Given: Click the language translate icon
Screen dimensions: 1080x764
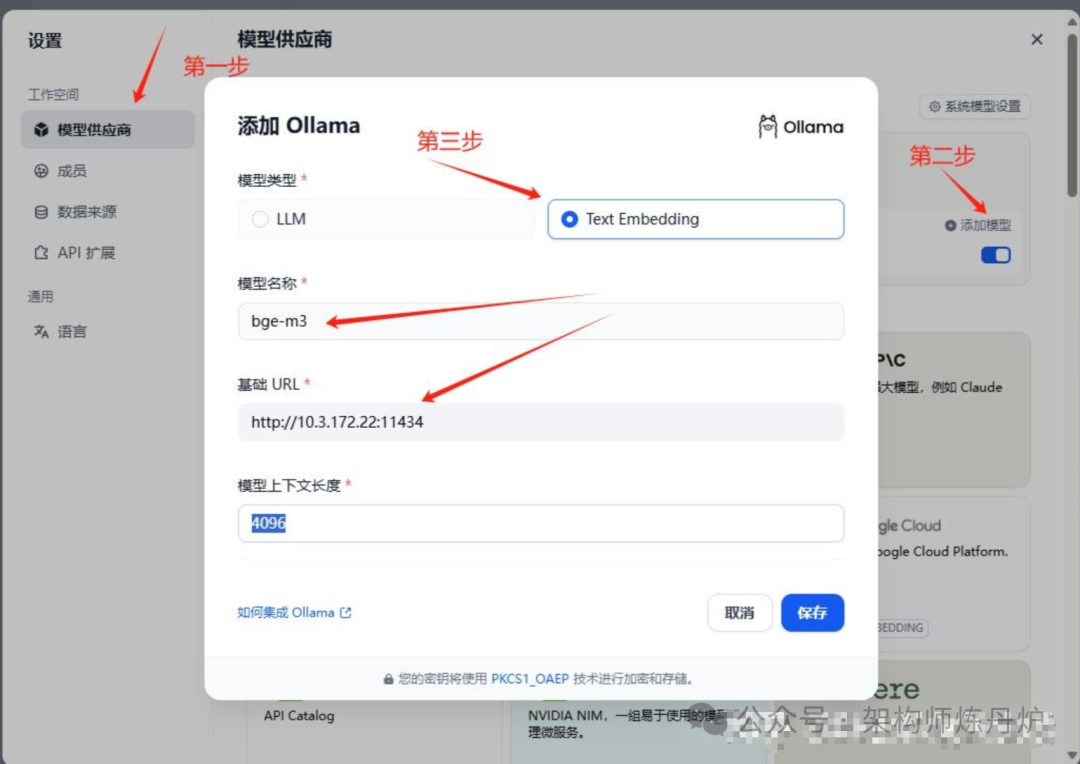Looking at the screenshot, I should (x=41, y=331).
